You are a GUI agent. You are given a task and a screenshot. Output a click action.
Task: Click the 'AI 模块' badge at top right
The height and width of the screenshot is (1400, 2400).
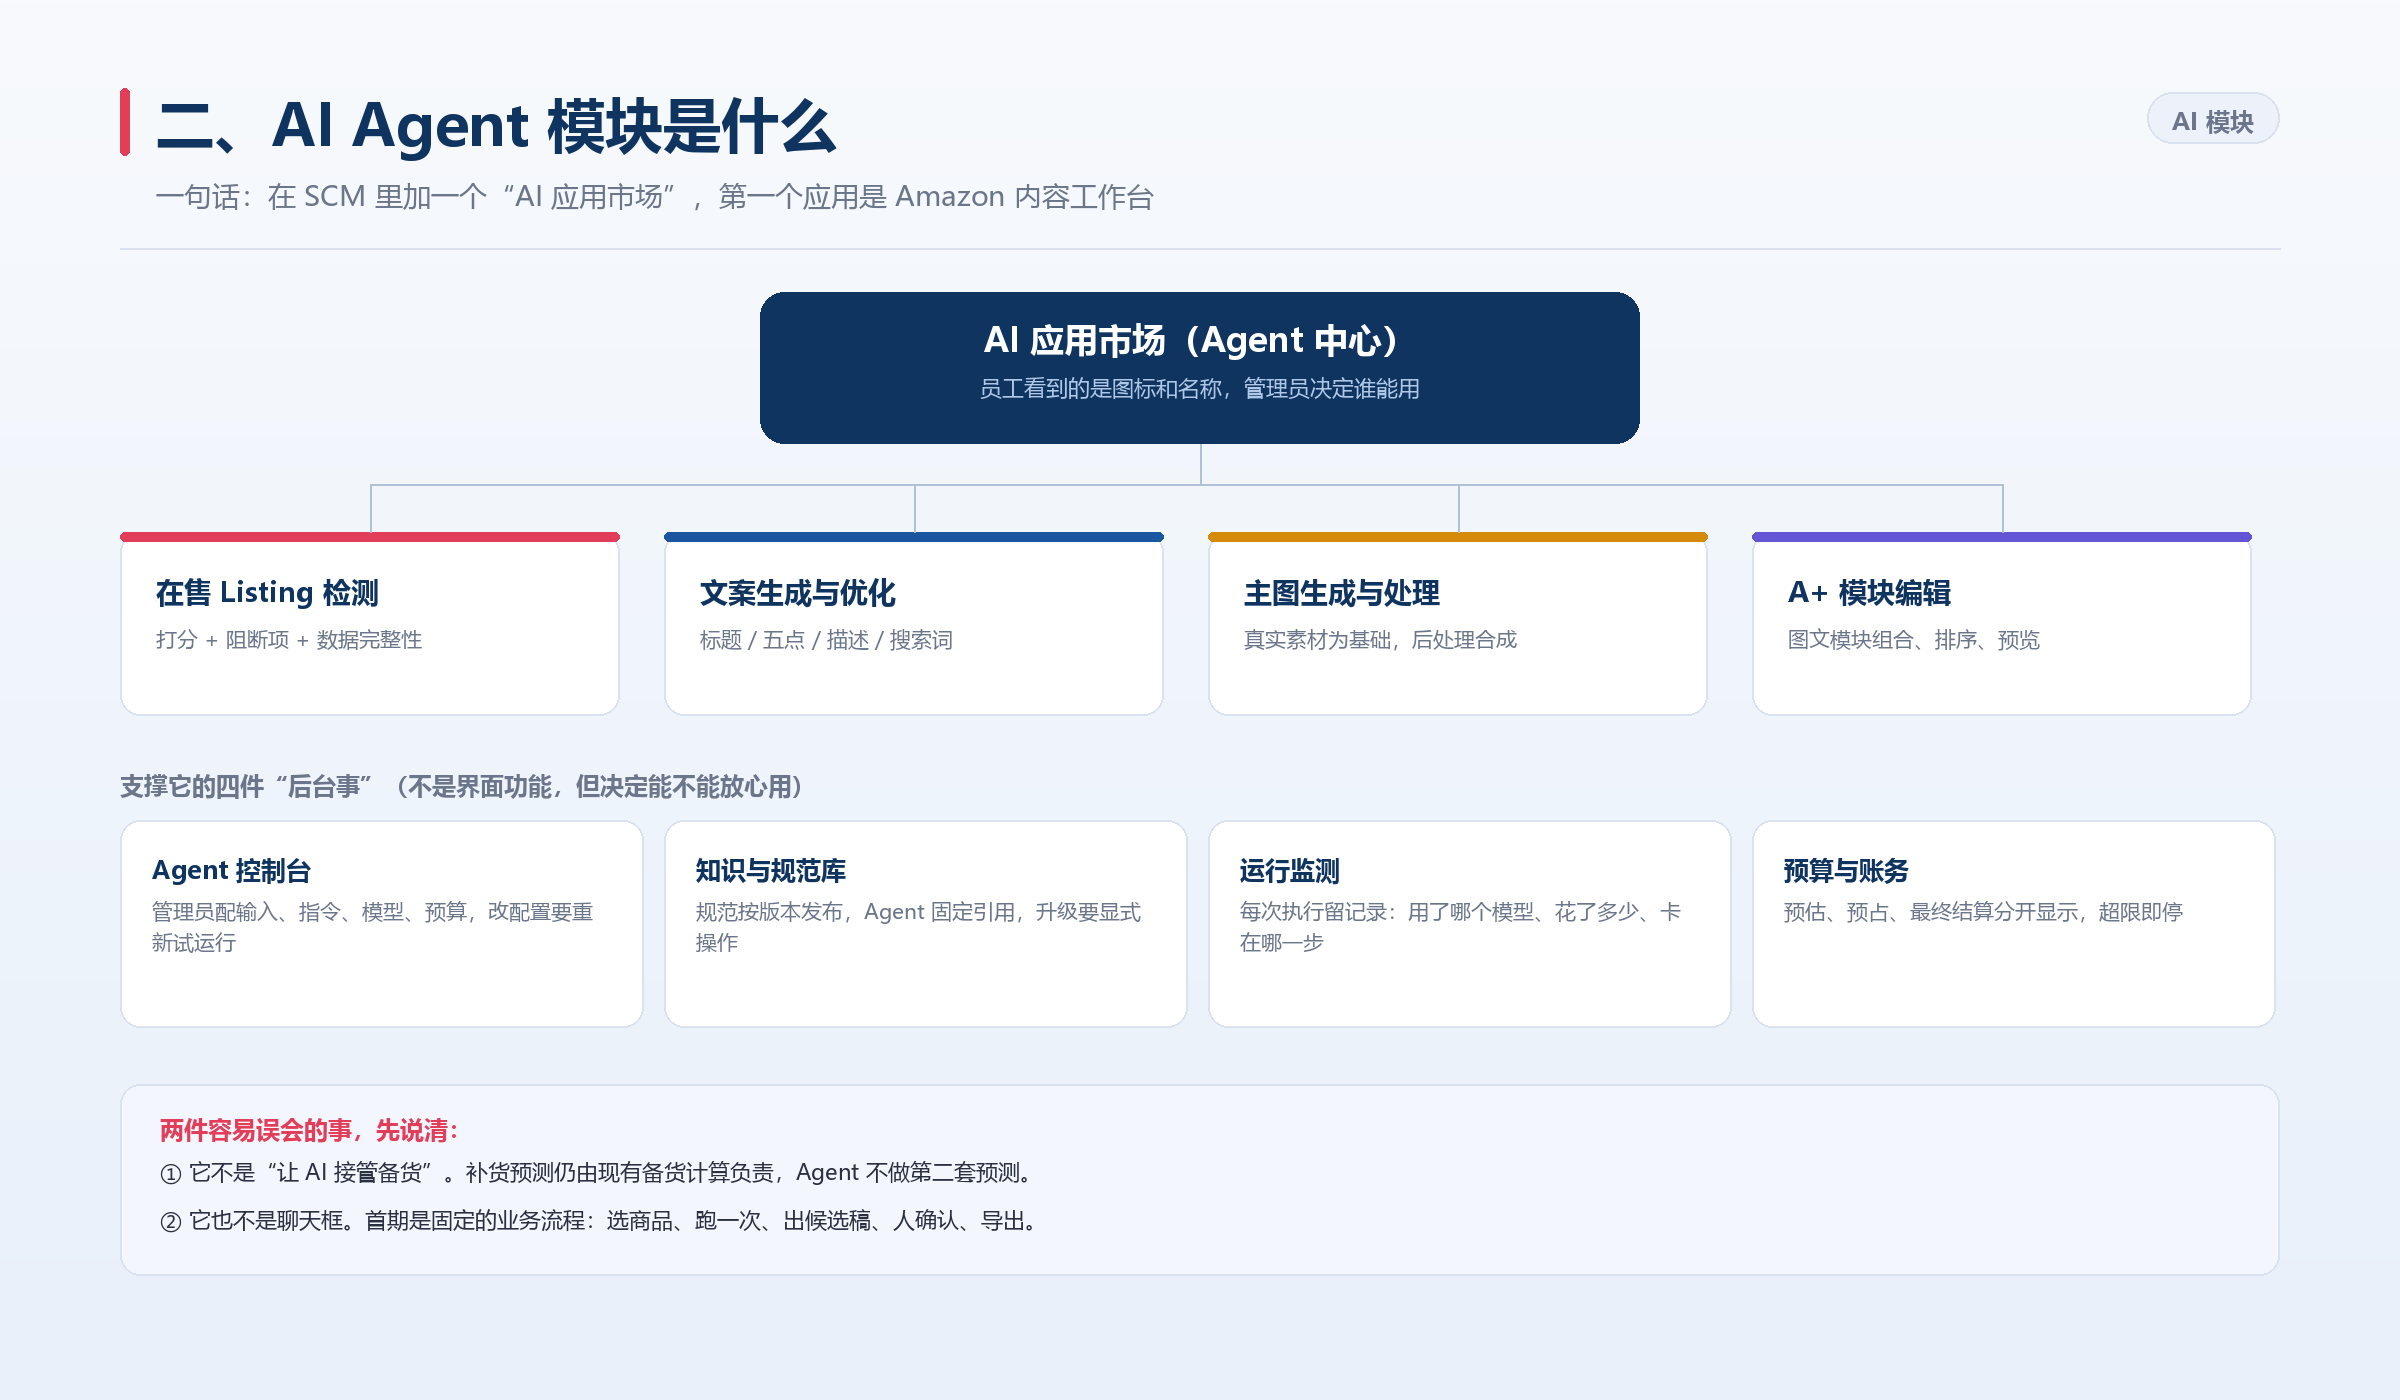tap(2213, 120)
